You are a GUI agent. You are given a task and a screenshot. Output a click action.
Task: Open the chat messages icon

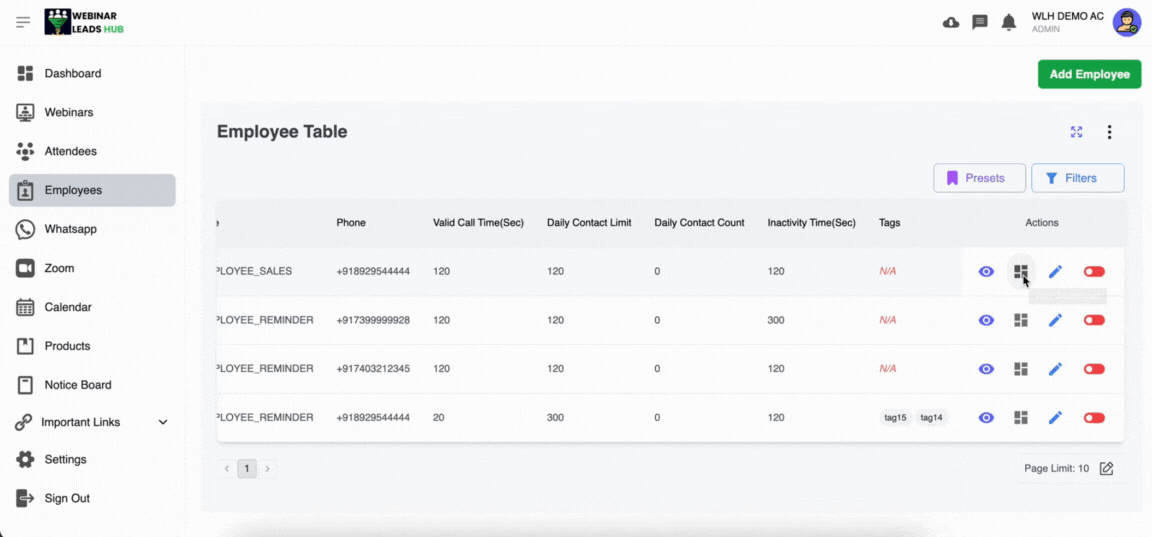[x=980, y=22]
